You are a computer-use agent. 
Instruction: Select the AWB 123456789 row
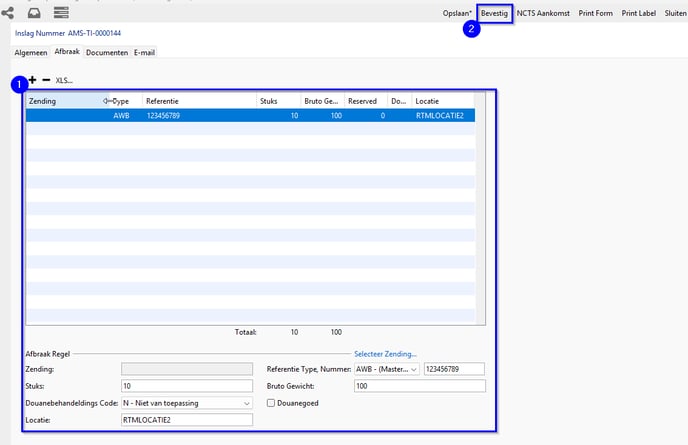click(x=250, y=115)
